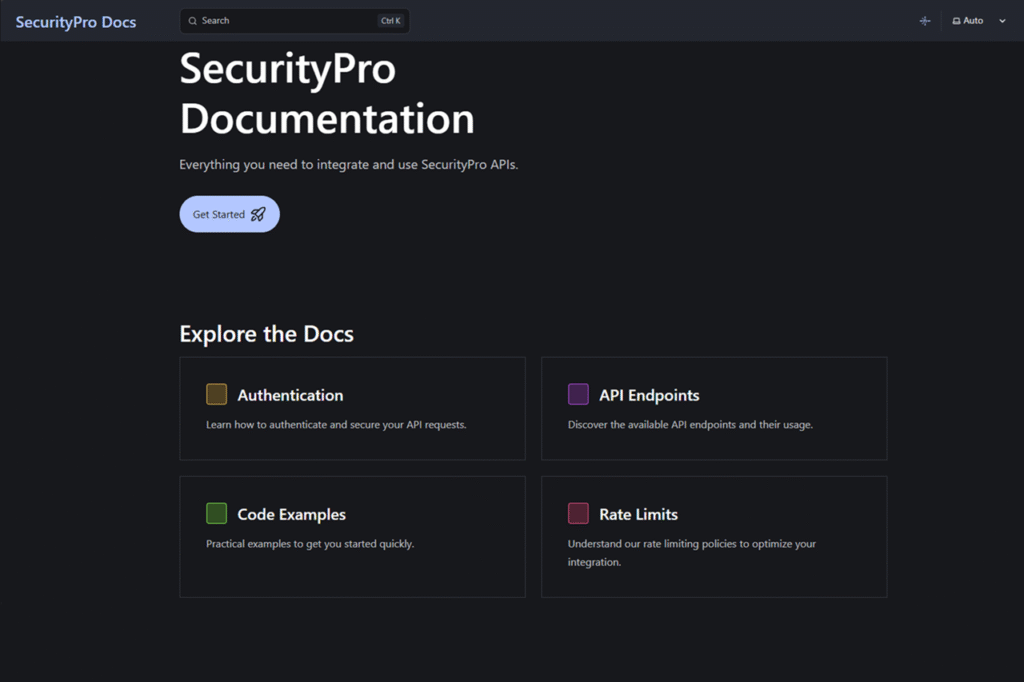Viewport: 1024px width, 682px height.
Task: Select the yellow Authentication card icon
Action: tap(216, 394)
